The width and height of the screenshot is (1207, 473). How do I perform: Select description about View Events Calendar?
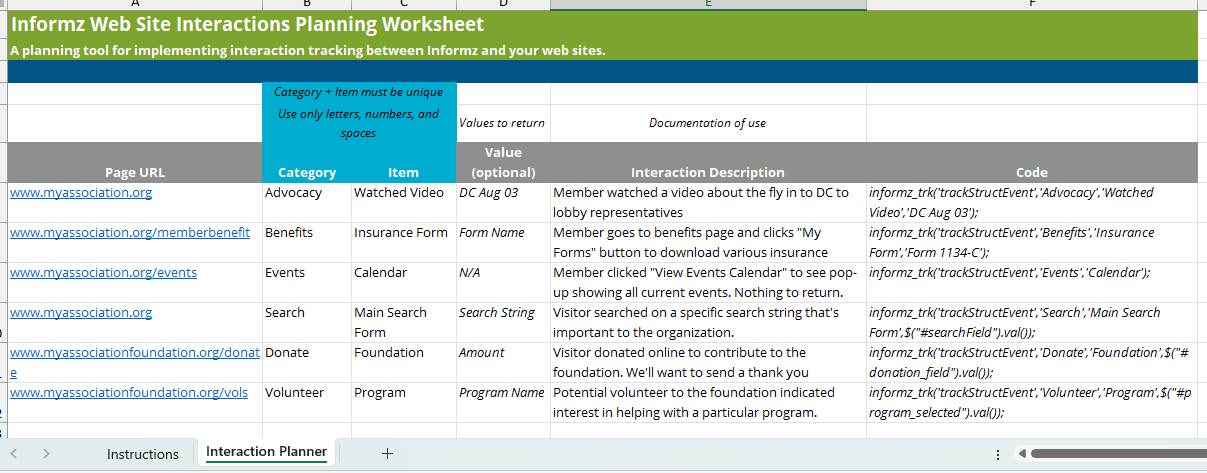coord(708,282)
